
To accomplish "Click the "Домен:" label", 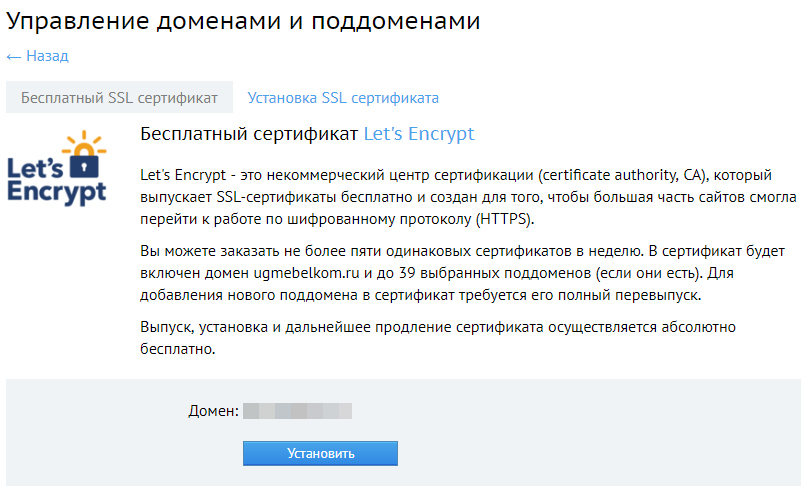I will 213,411.
